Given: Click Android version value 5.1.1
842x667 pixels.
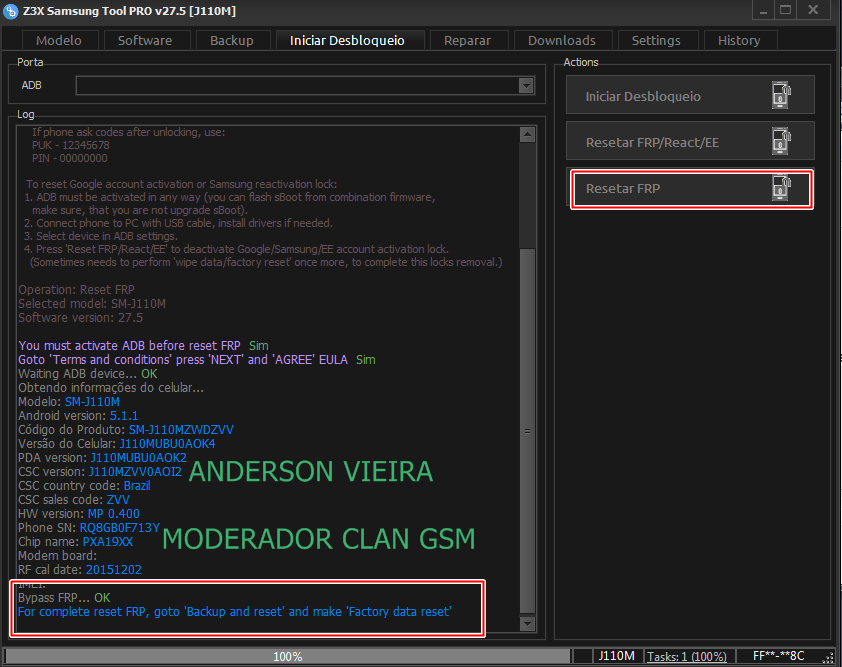Looking at the screenshot, I should pos(124,416).
